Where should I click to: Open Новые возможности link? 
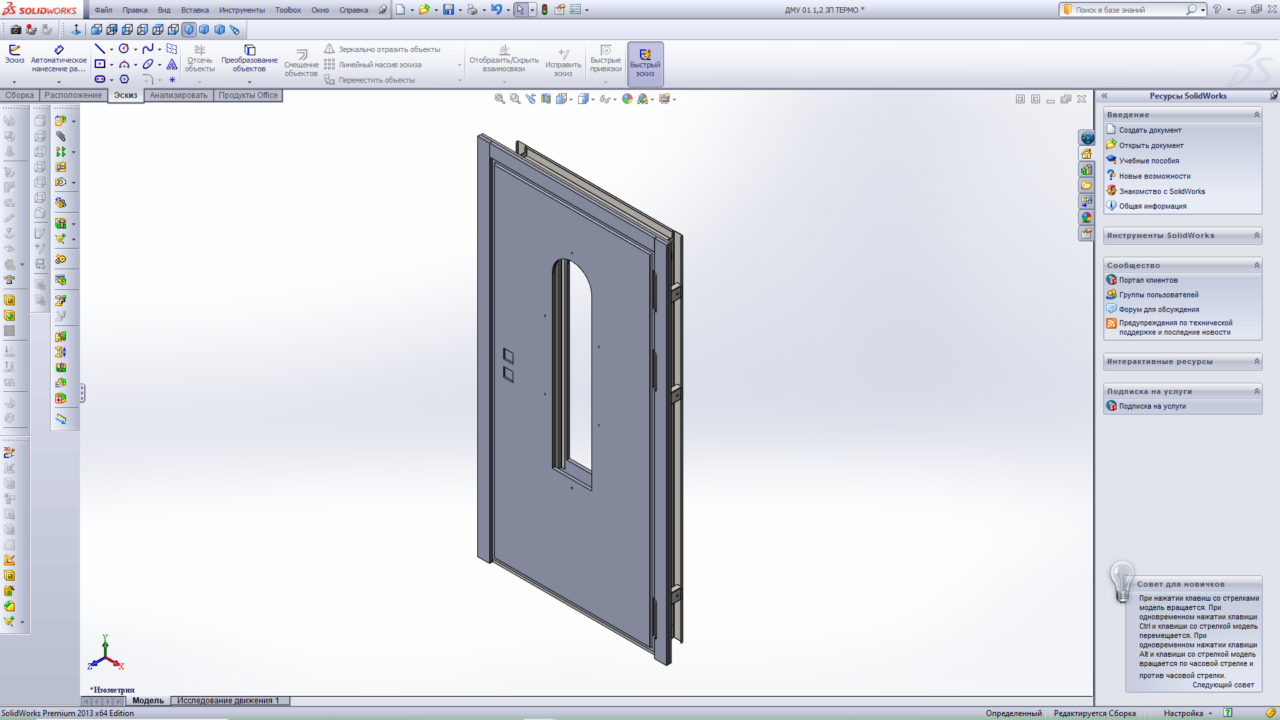pos(1155,176)
